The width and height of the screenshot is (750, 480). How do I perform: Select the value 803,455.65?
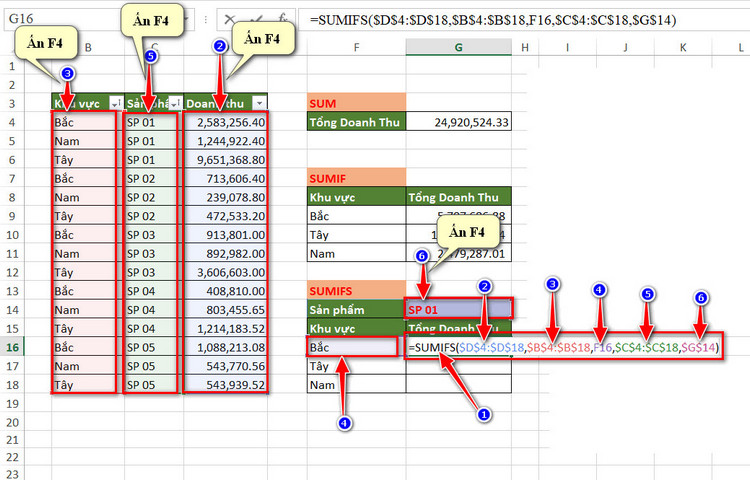pos(225,309)
